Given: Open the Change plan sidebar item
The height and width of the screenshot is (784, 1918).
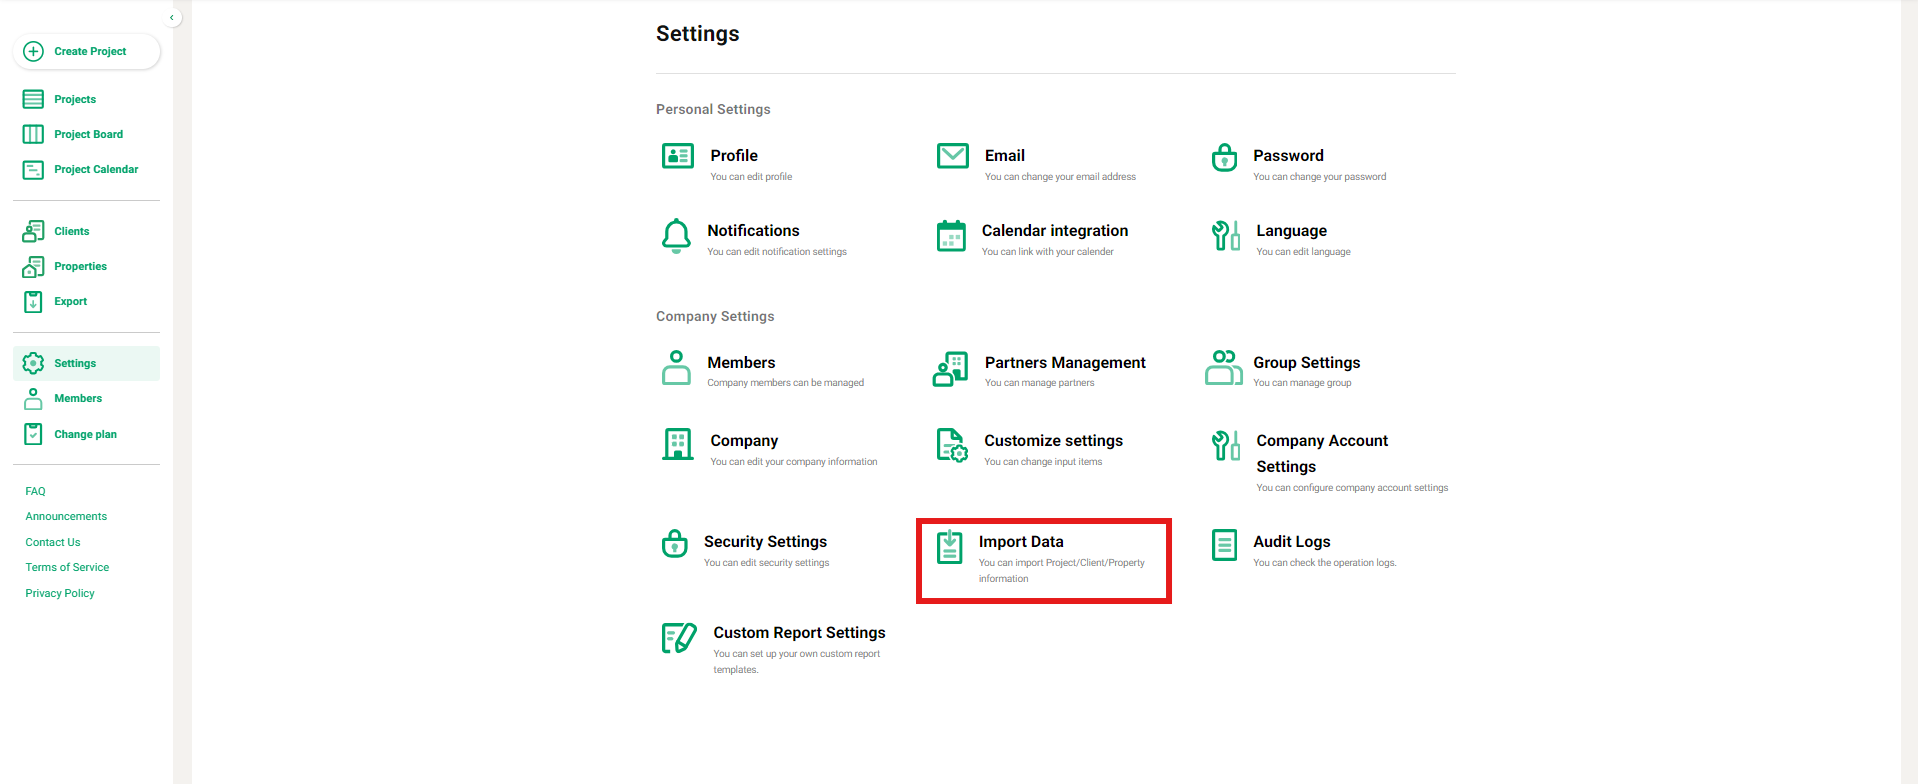Looking at the screenshot, I should 85,434.
